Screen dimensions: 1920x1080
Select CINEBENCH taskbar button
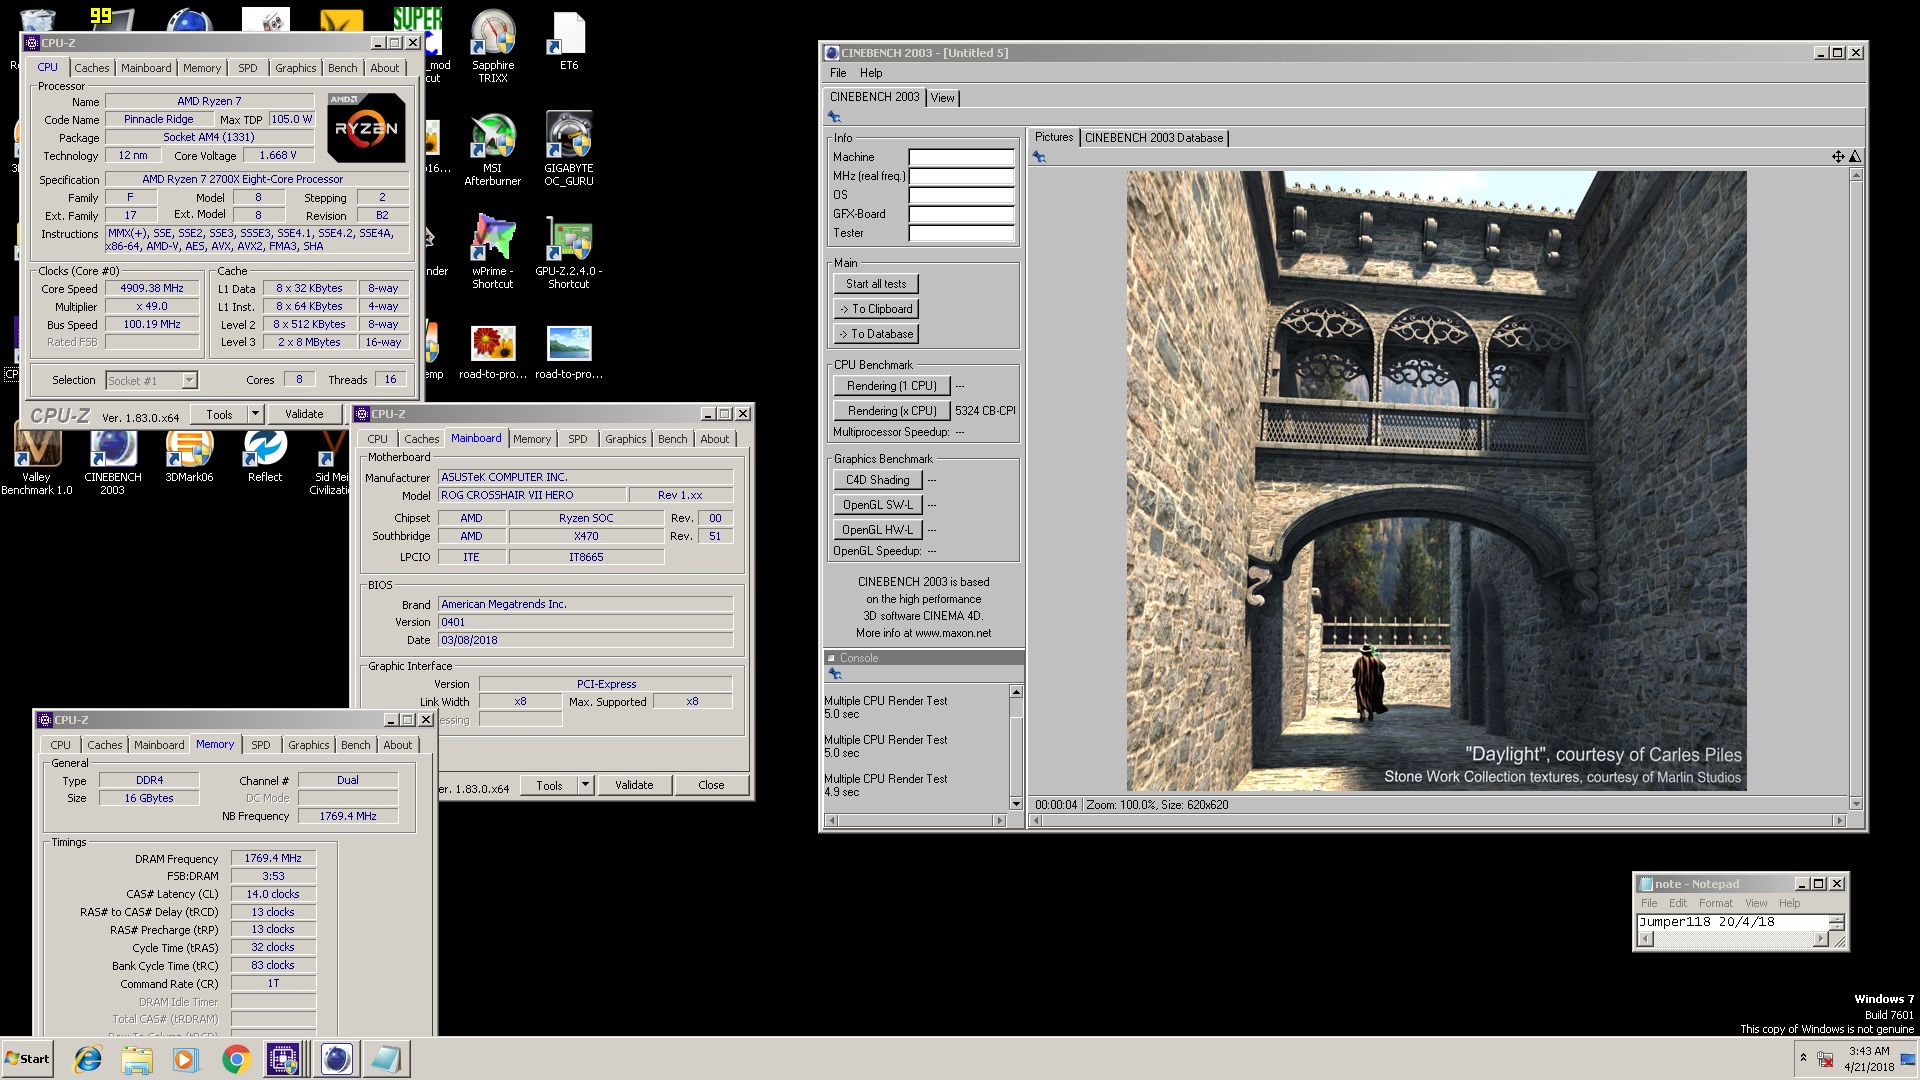(337, 1059)
